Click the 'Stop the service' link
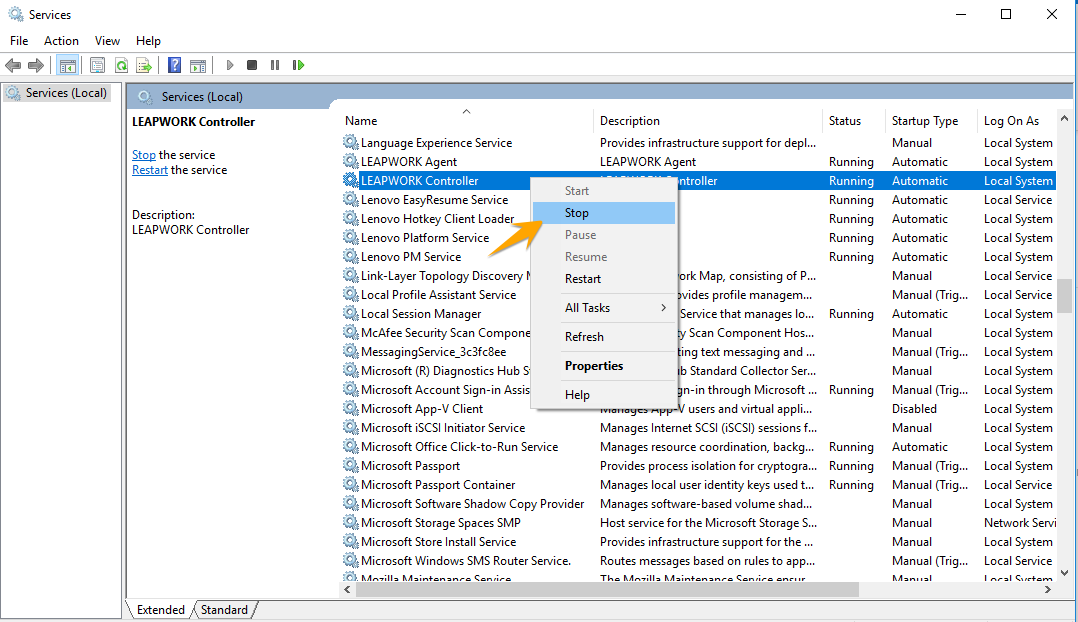The image size is (1078, 622). [x=144, y=155]
